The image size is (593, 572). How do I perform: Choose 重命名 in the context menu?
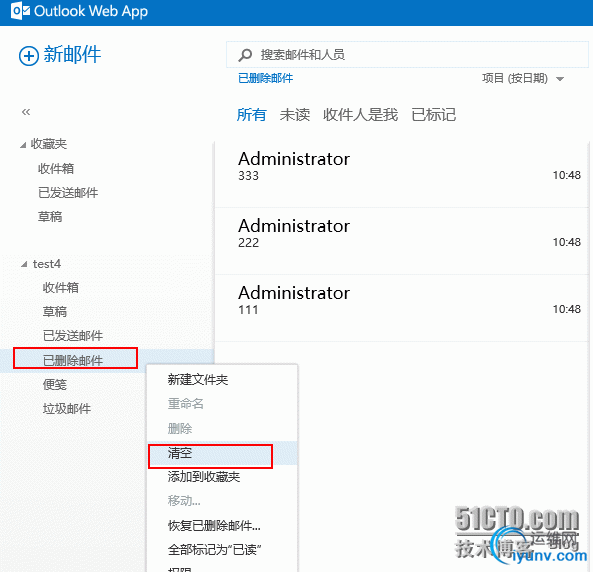186,404
